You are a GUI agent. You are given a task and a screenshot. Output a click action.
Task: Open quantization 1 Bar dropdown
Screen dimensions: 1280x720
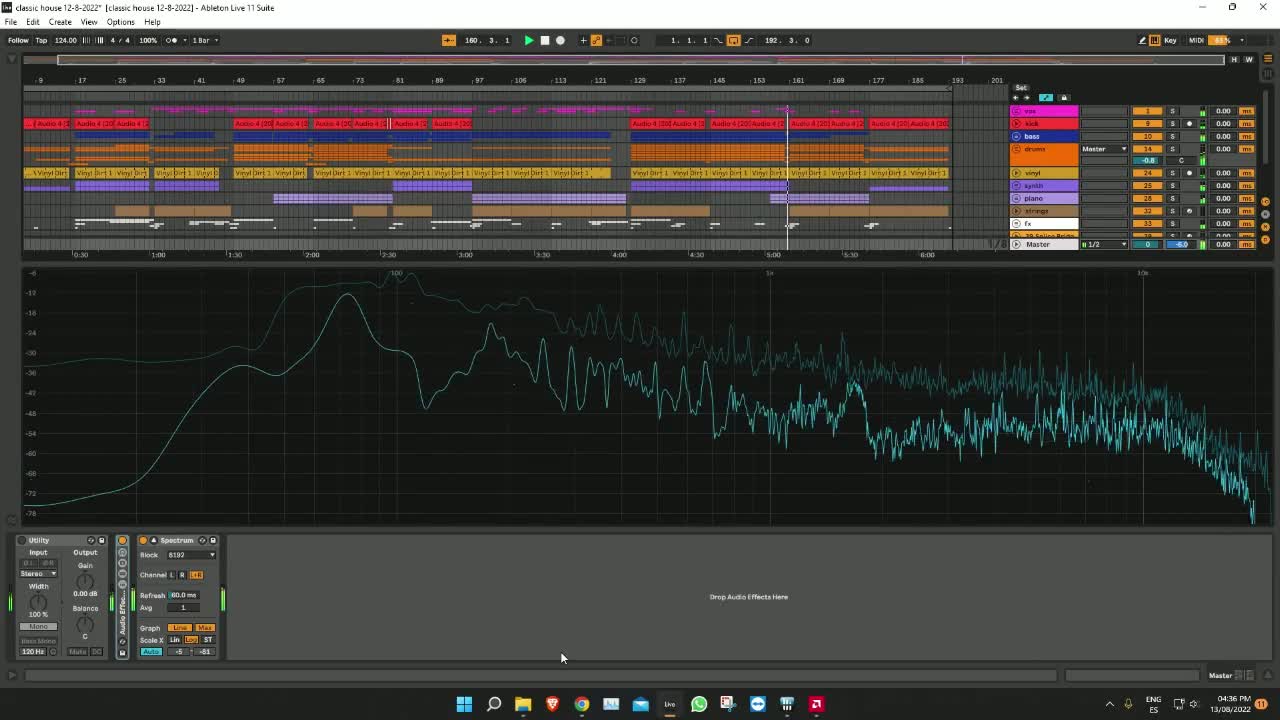(x=205, y=40)
